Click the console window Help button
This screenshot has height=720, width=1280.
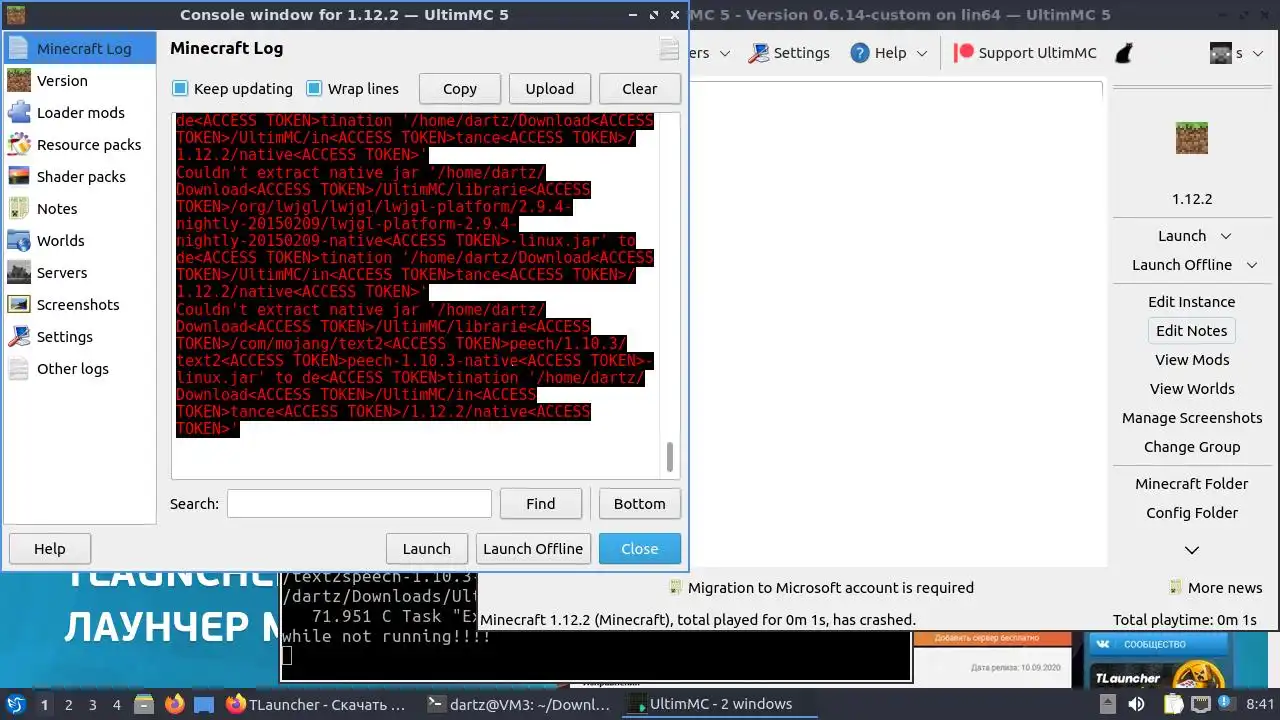[50, 548]
